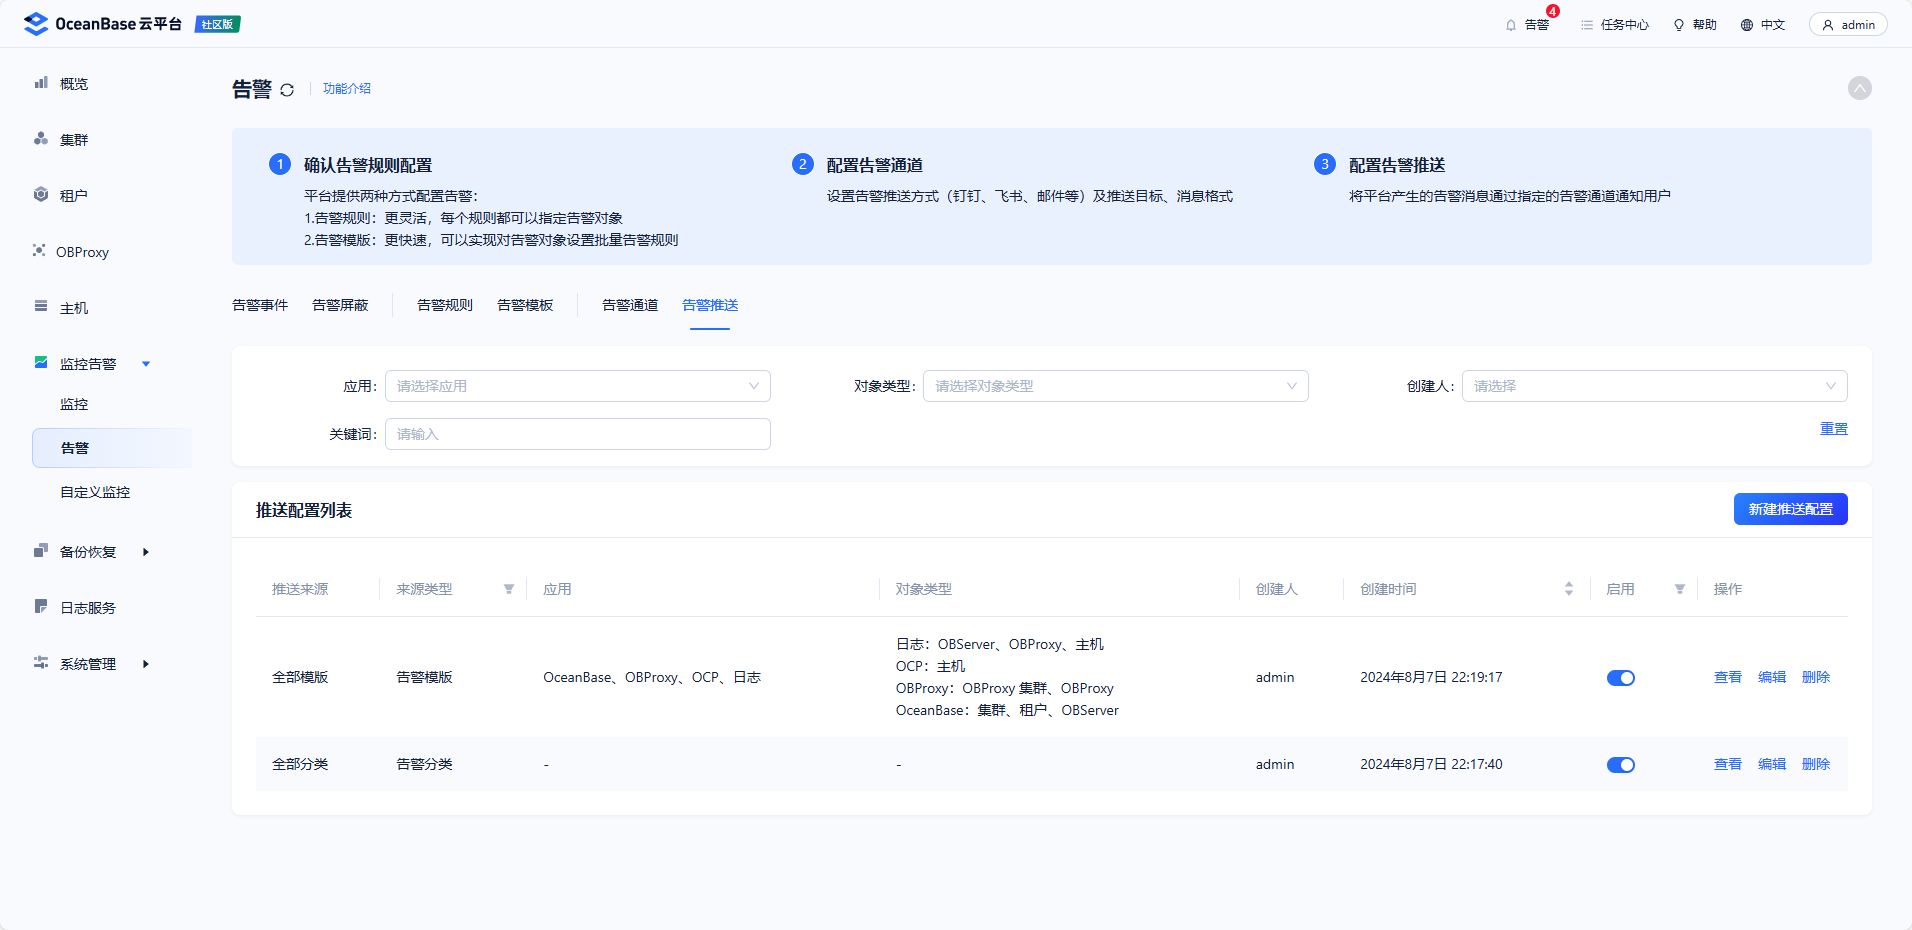Select the 告警推送 tab
The width and height of the screenshot is (1912, 930).
coord(710,305)
